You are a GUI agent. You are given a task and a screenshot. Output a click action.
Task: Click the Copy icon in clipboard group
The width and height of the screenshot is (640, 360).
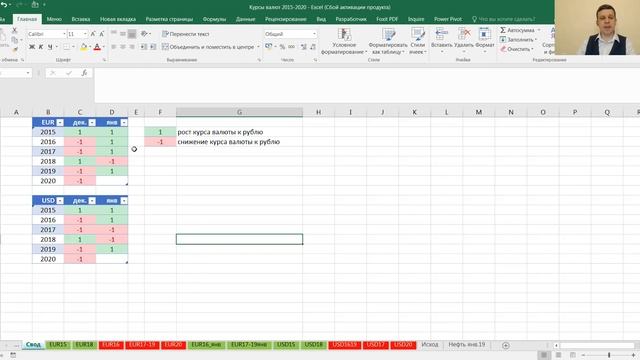click(15, 40)
